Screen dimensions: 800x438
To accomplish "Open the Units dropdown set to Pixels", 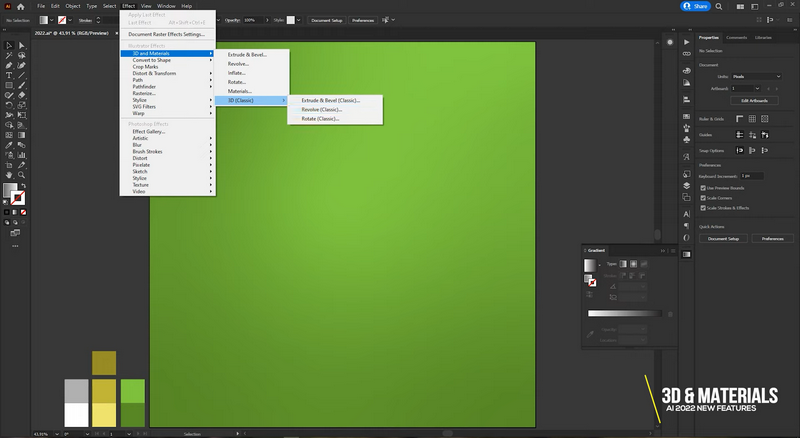I will [756, 77].
